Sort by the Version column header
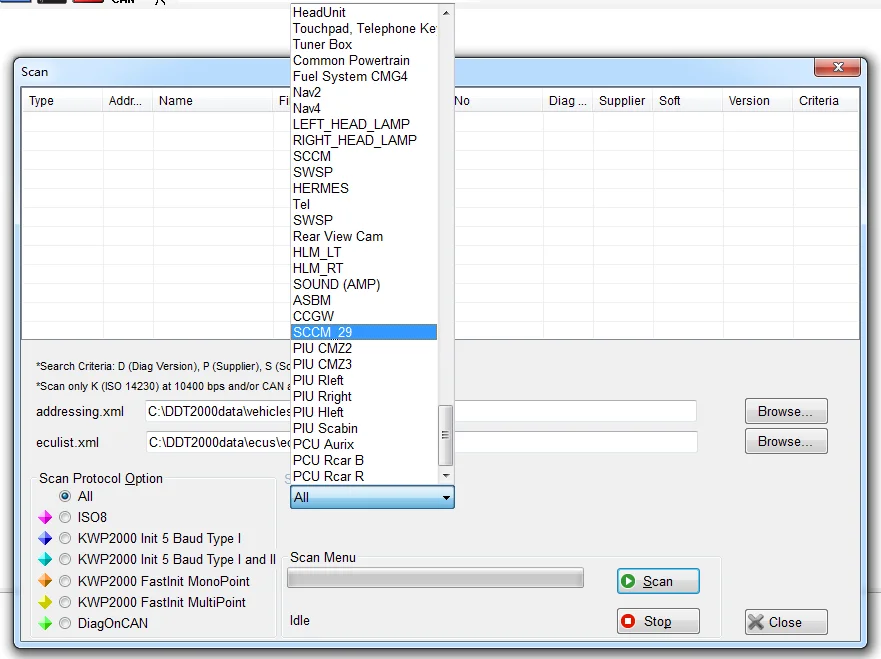 click(757, 101)
